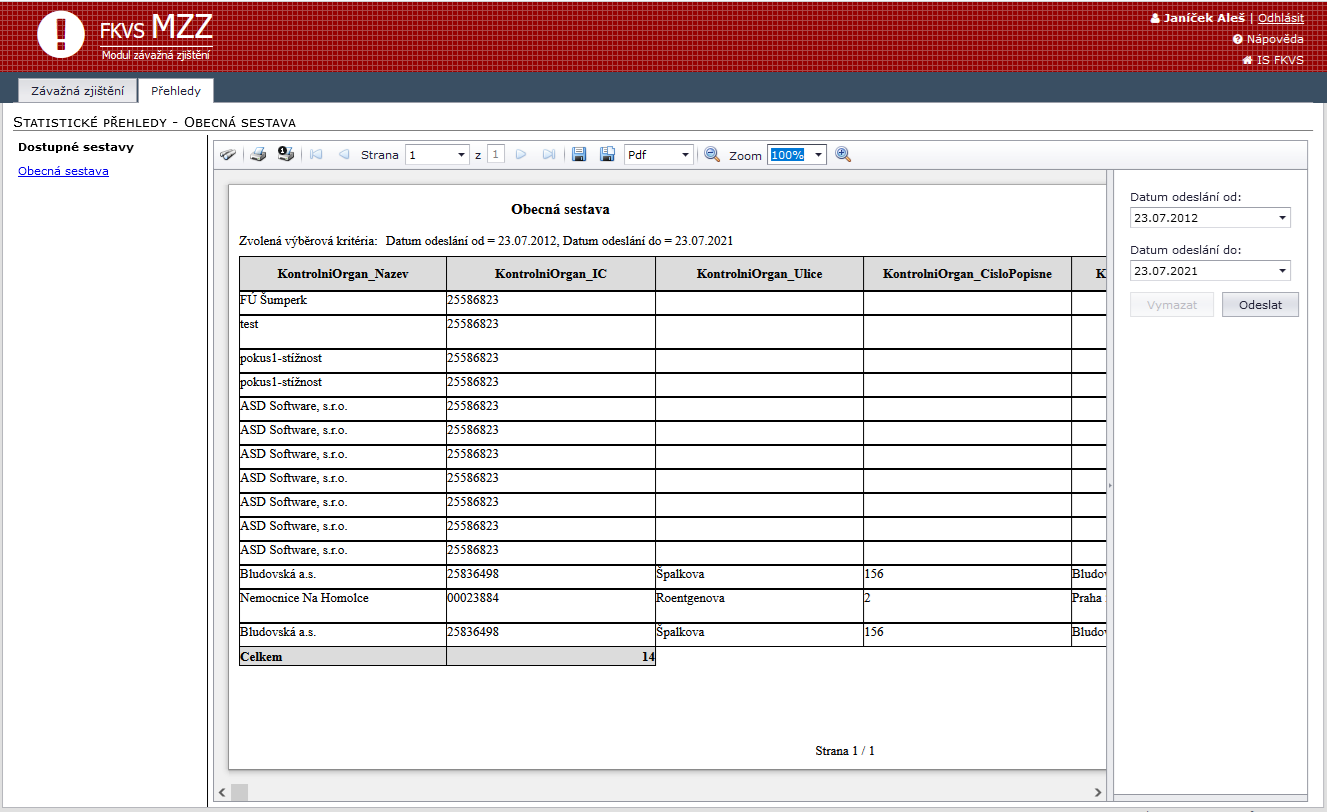Click horizontal scrollbar left arrow
Screen dimensions: 1327x812
click(x=221, y=792)
